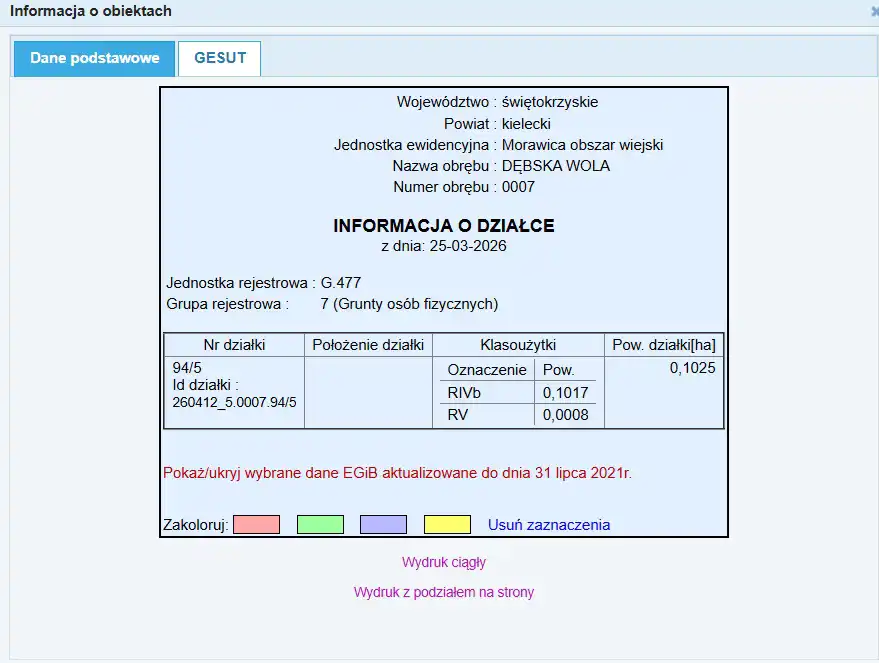Screen dimensions: 879x663
Task: Open the Wydruk ciągły printout
Action: pos(444,562)
